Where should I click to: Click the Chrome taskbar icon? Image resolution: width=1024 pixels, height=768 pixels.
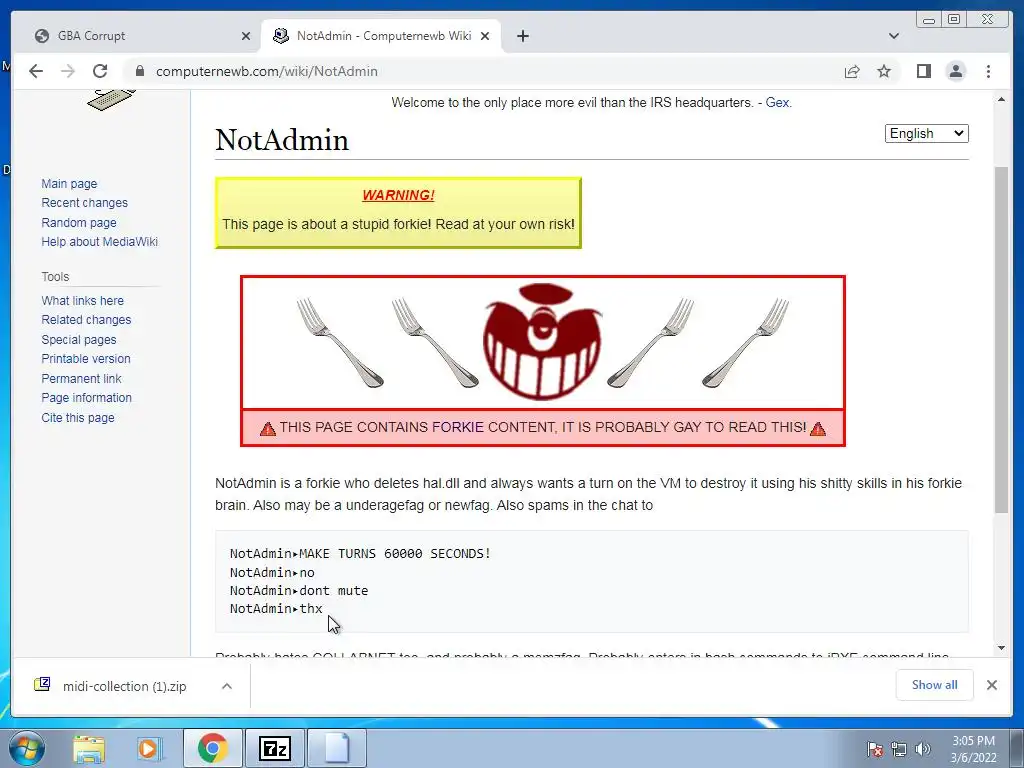(x=212, y=748)
